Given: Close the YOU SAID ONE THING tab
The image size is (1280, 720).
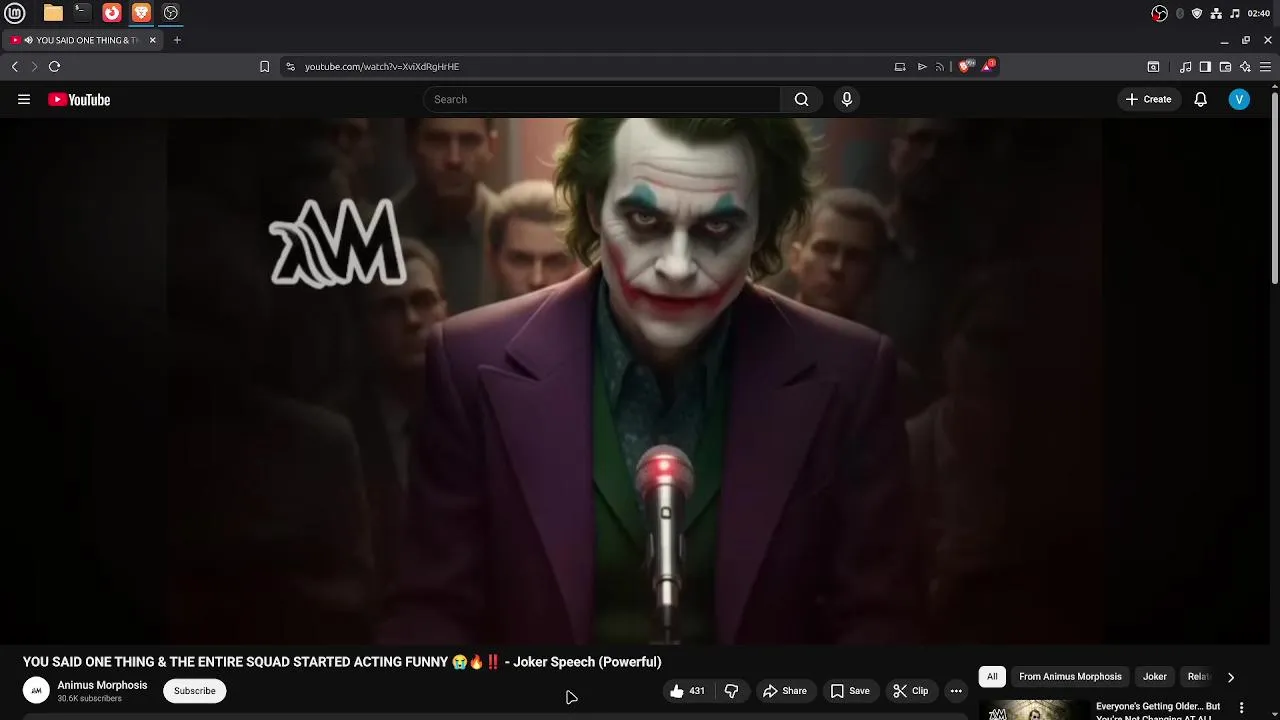Looking at the screenshot, I should click(153, 40).
